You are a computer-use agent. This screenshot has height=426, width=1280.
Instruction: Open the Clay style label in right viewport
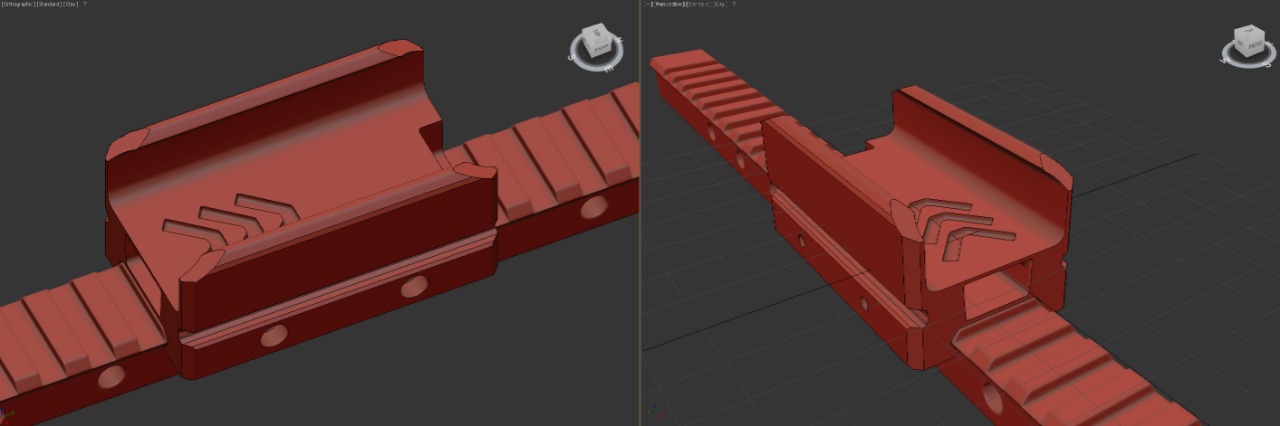coord(721,4)
